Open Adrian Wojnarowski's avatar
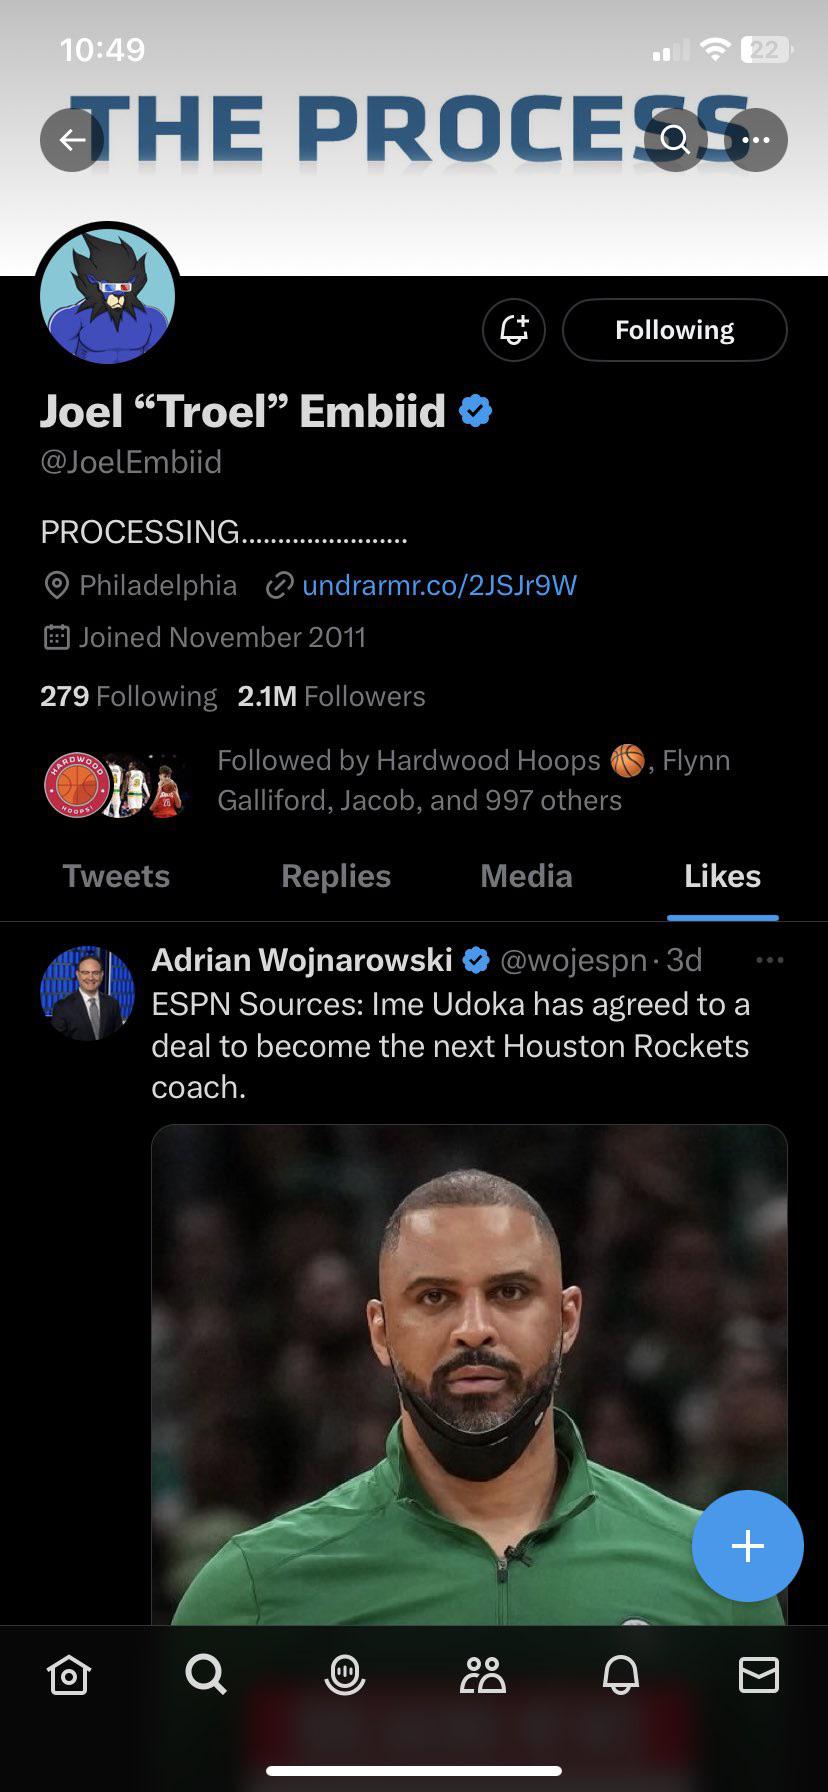 click(87, 993)
